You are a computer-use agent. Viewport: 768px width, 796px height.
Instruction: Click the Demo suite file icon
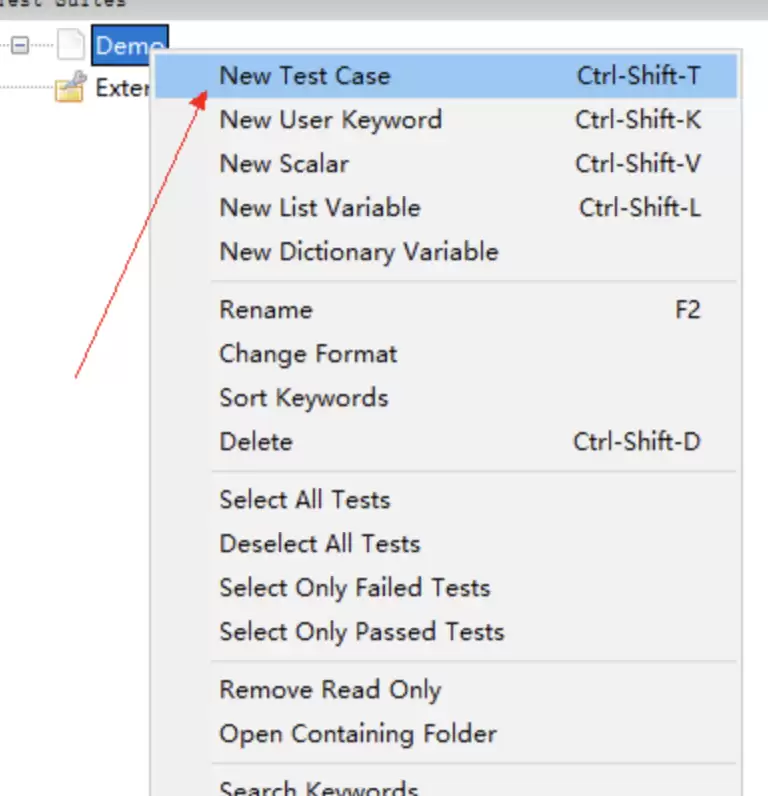[x=71, y=45]
